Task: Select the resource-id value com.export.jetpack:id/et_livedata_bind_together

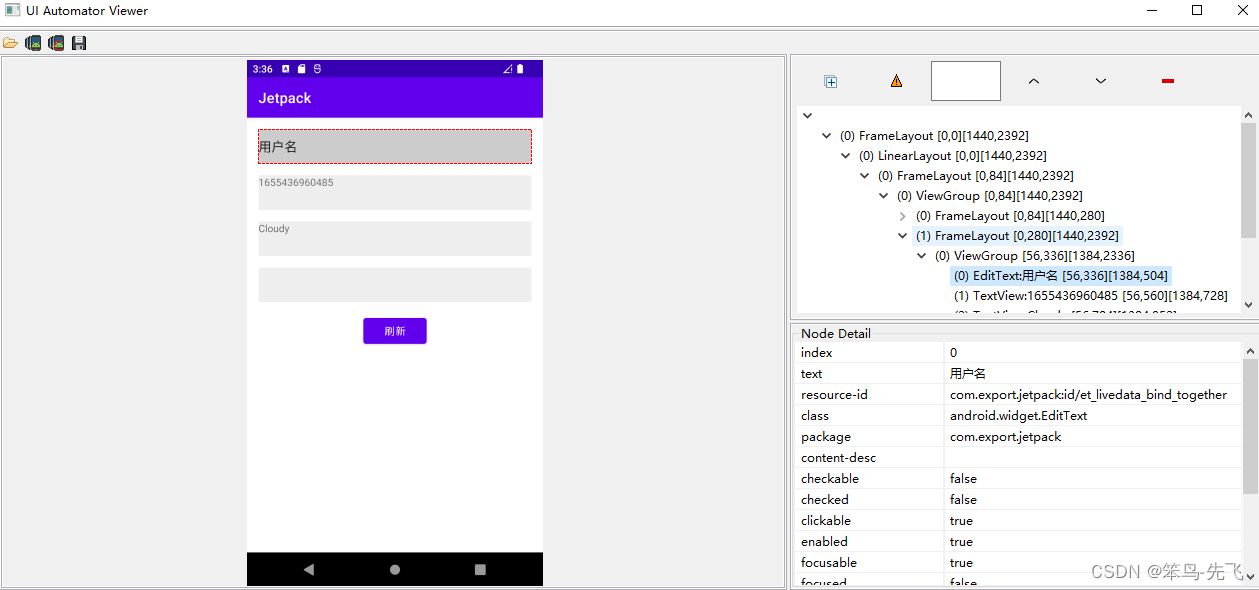Action: pos(1088,395)
